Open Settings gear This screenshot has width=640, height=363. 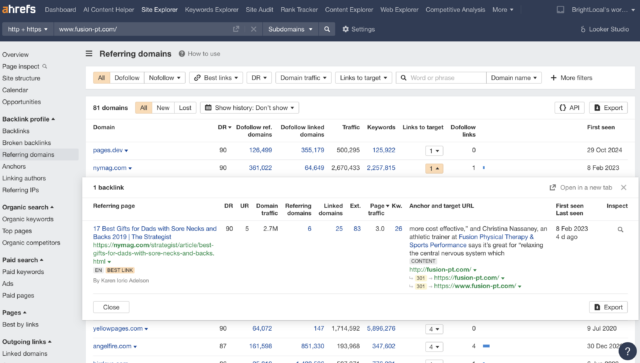tap(358, 29)
